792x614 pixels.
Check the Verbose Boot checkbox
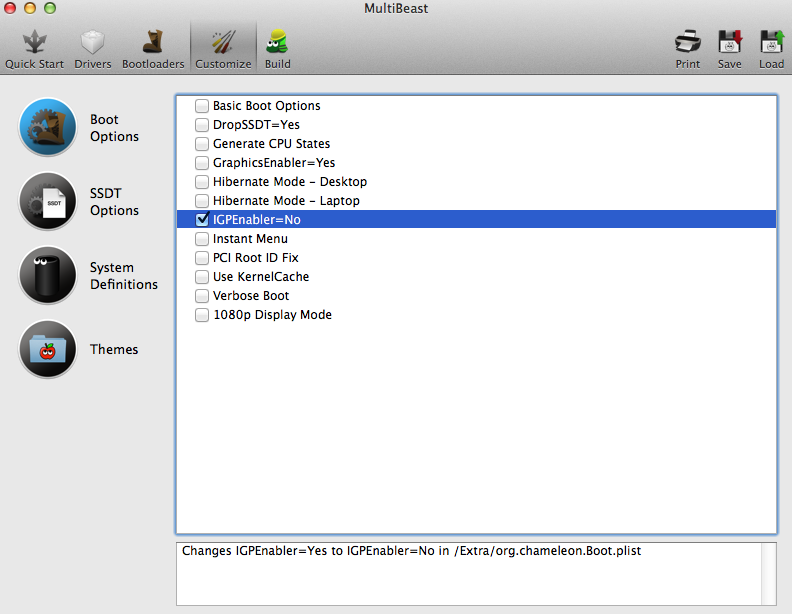(202, 296)
